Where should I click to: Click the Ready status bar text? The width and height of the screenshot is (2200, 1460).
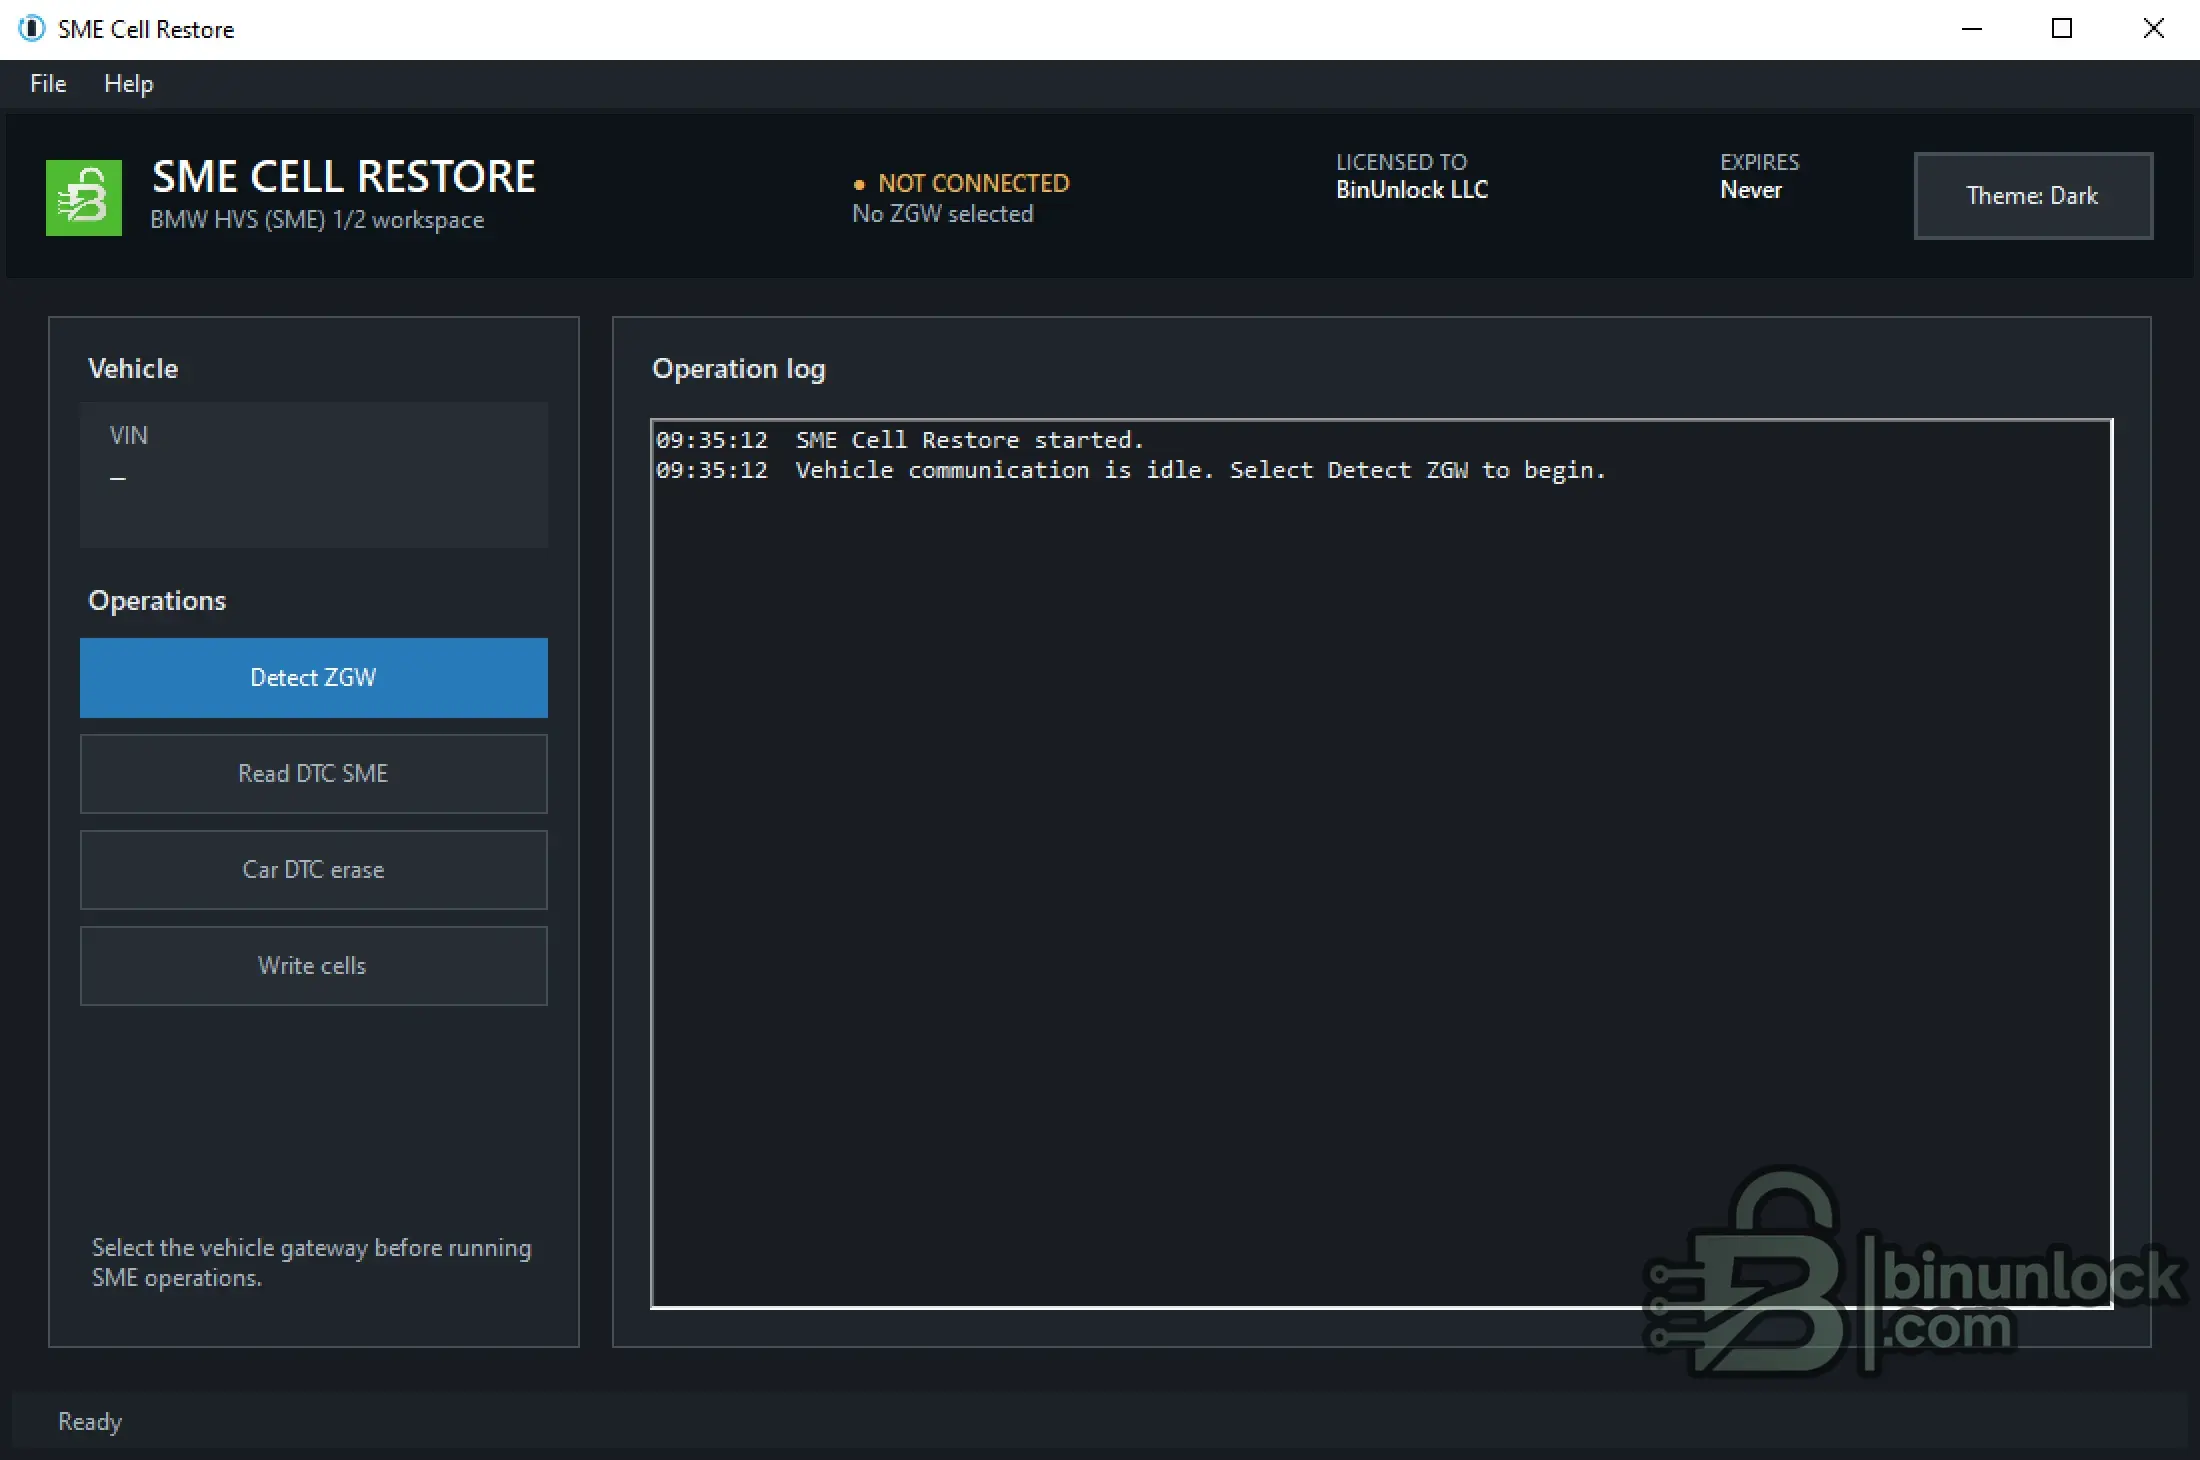click(90, 1422)
